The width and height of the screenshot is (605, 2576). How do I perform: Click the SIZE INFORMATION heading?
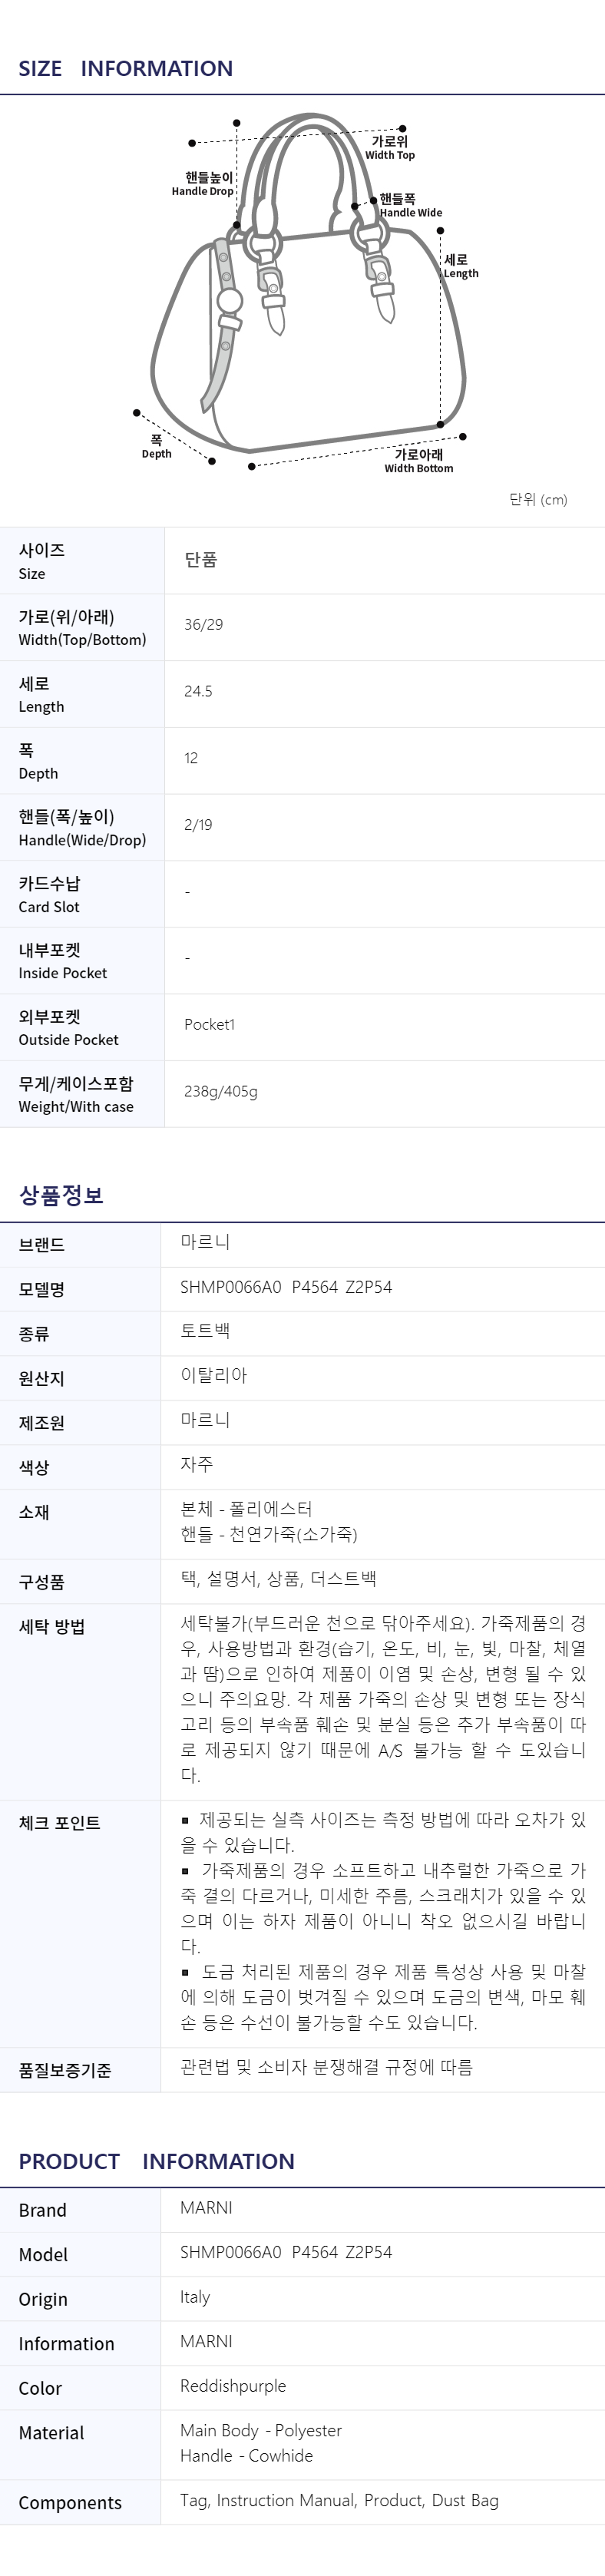[x=125, y=69]
